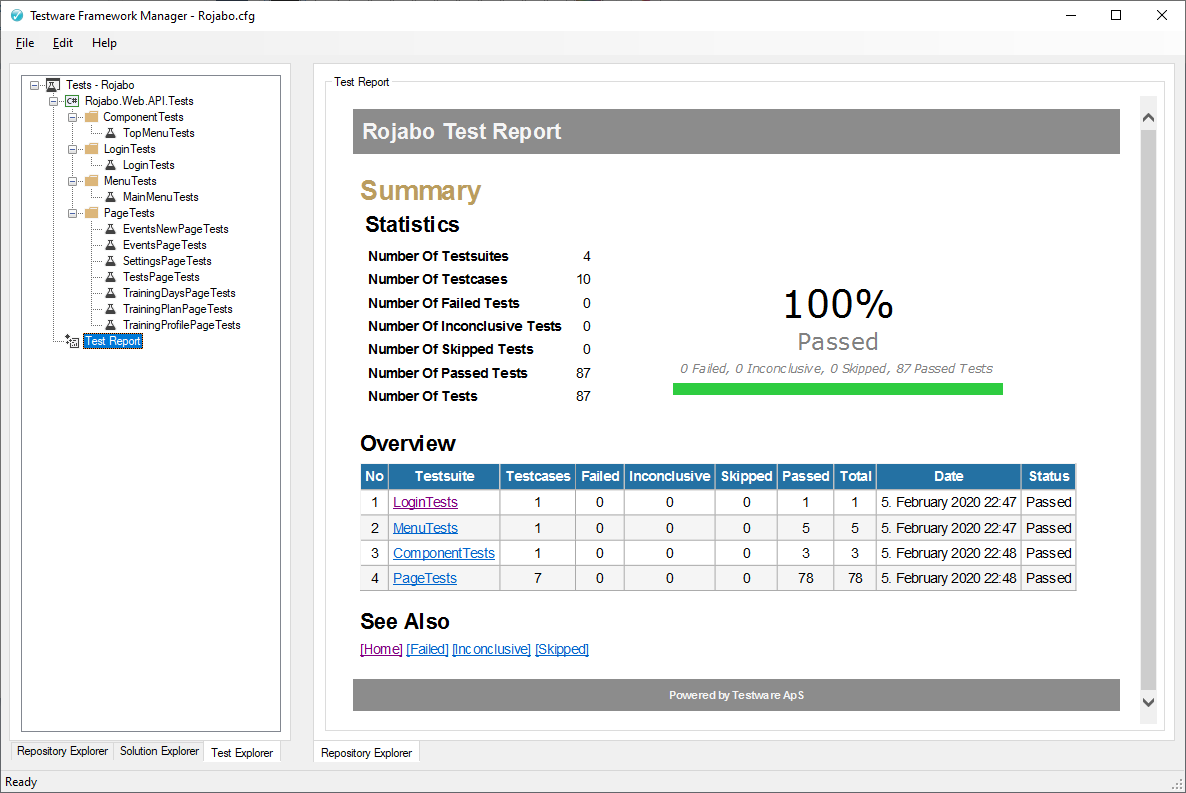Collapse the PageTests folder in tree
Image resolution: width=1186 pixels, height=793 pixels.
(x=73, y=213)
